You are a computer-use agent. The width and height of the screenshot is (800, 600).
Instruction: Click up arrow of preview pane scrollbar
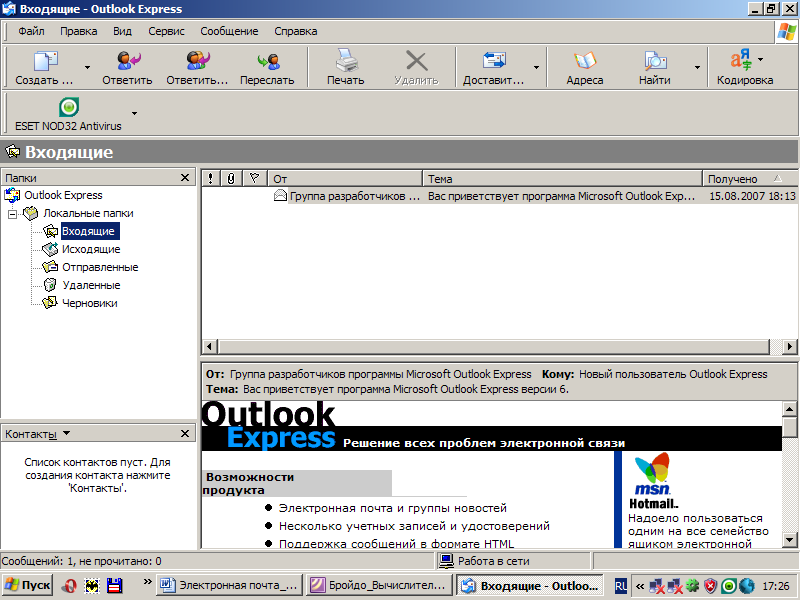point(789,409)
